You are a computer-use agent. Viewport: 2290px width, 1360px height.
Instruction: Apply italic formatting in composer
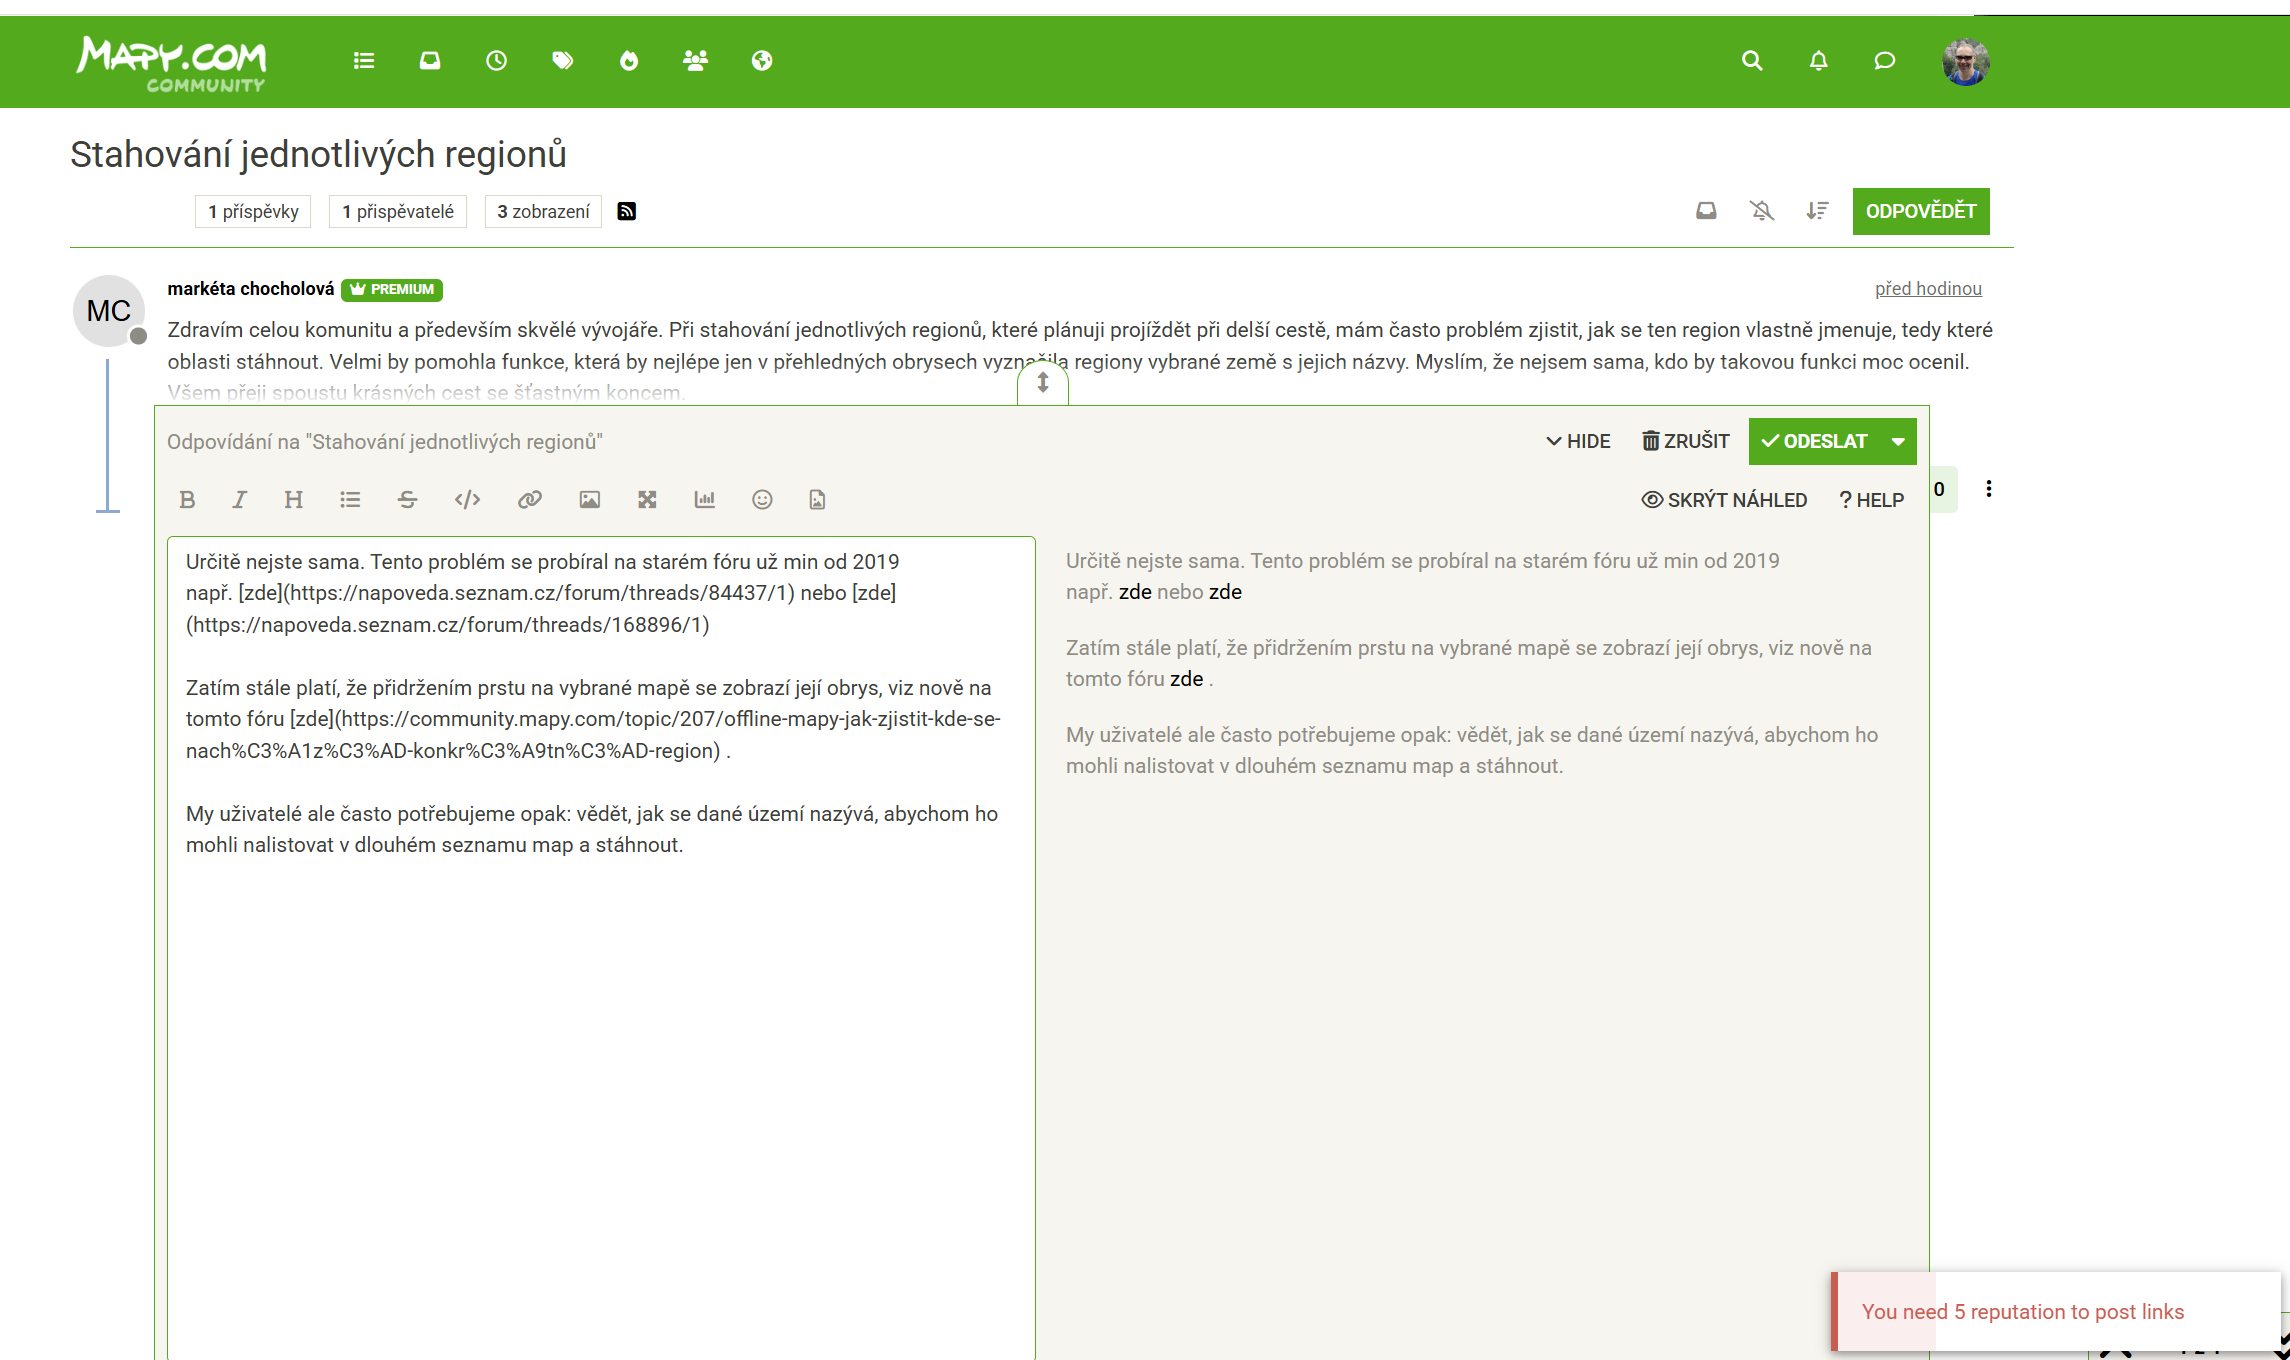click(239, 500)
